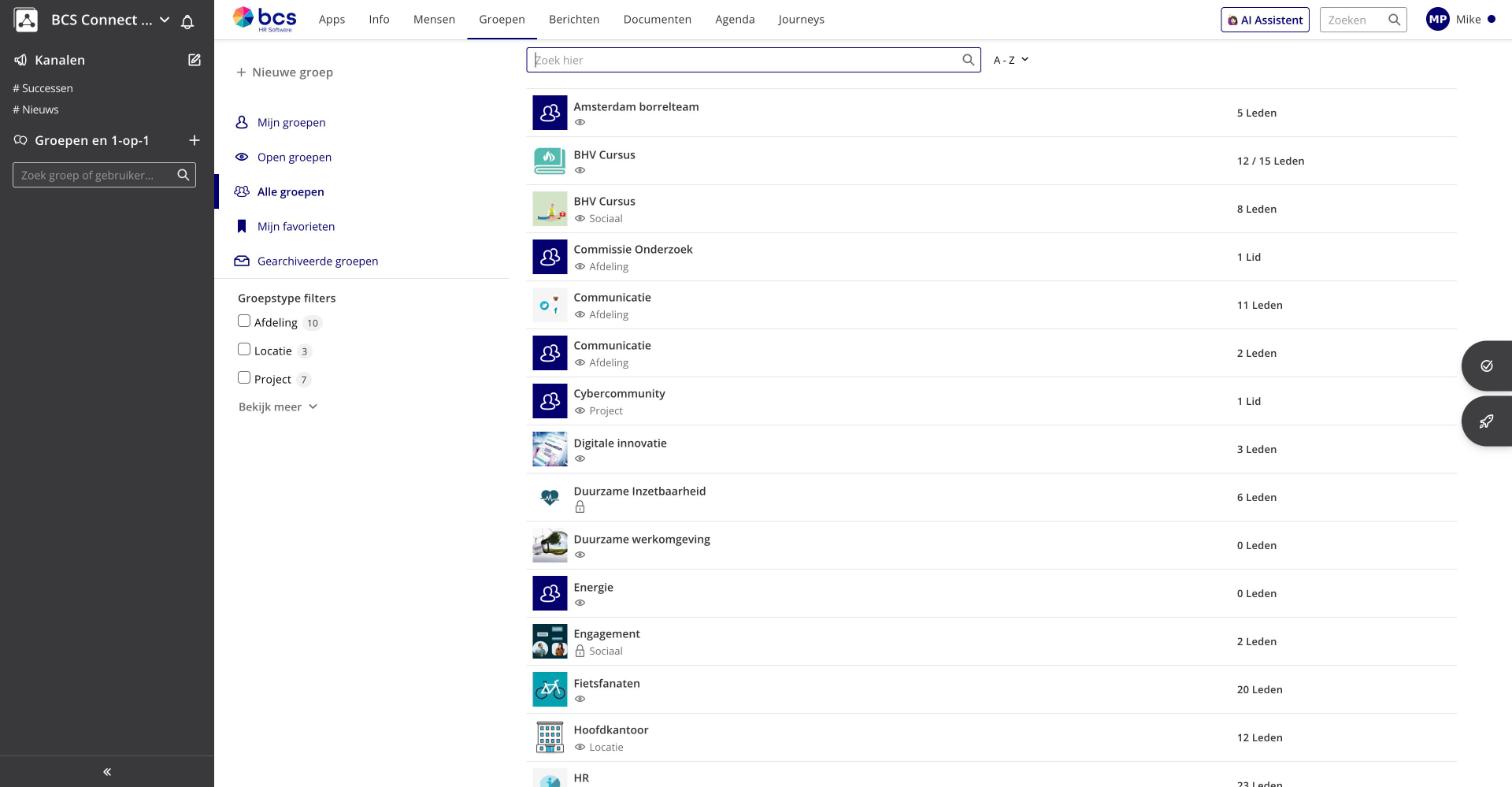Open the notifications bell
The height and width of the screenshot is (787, 1512).
(187, 21)
